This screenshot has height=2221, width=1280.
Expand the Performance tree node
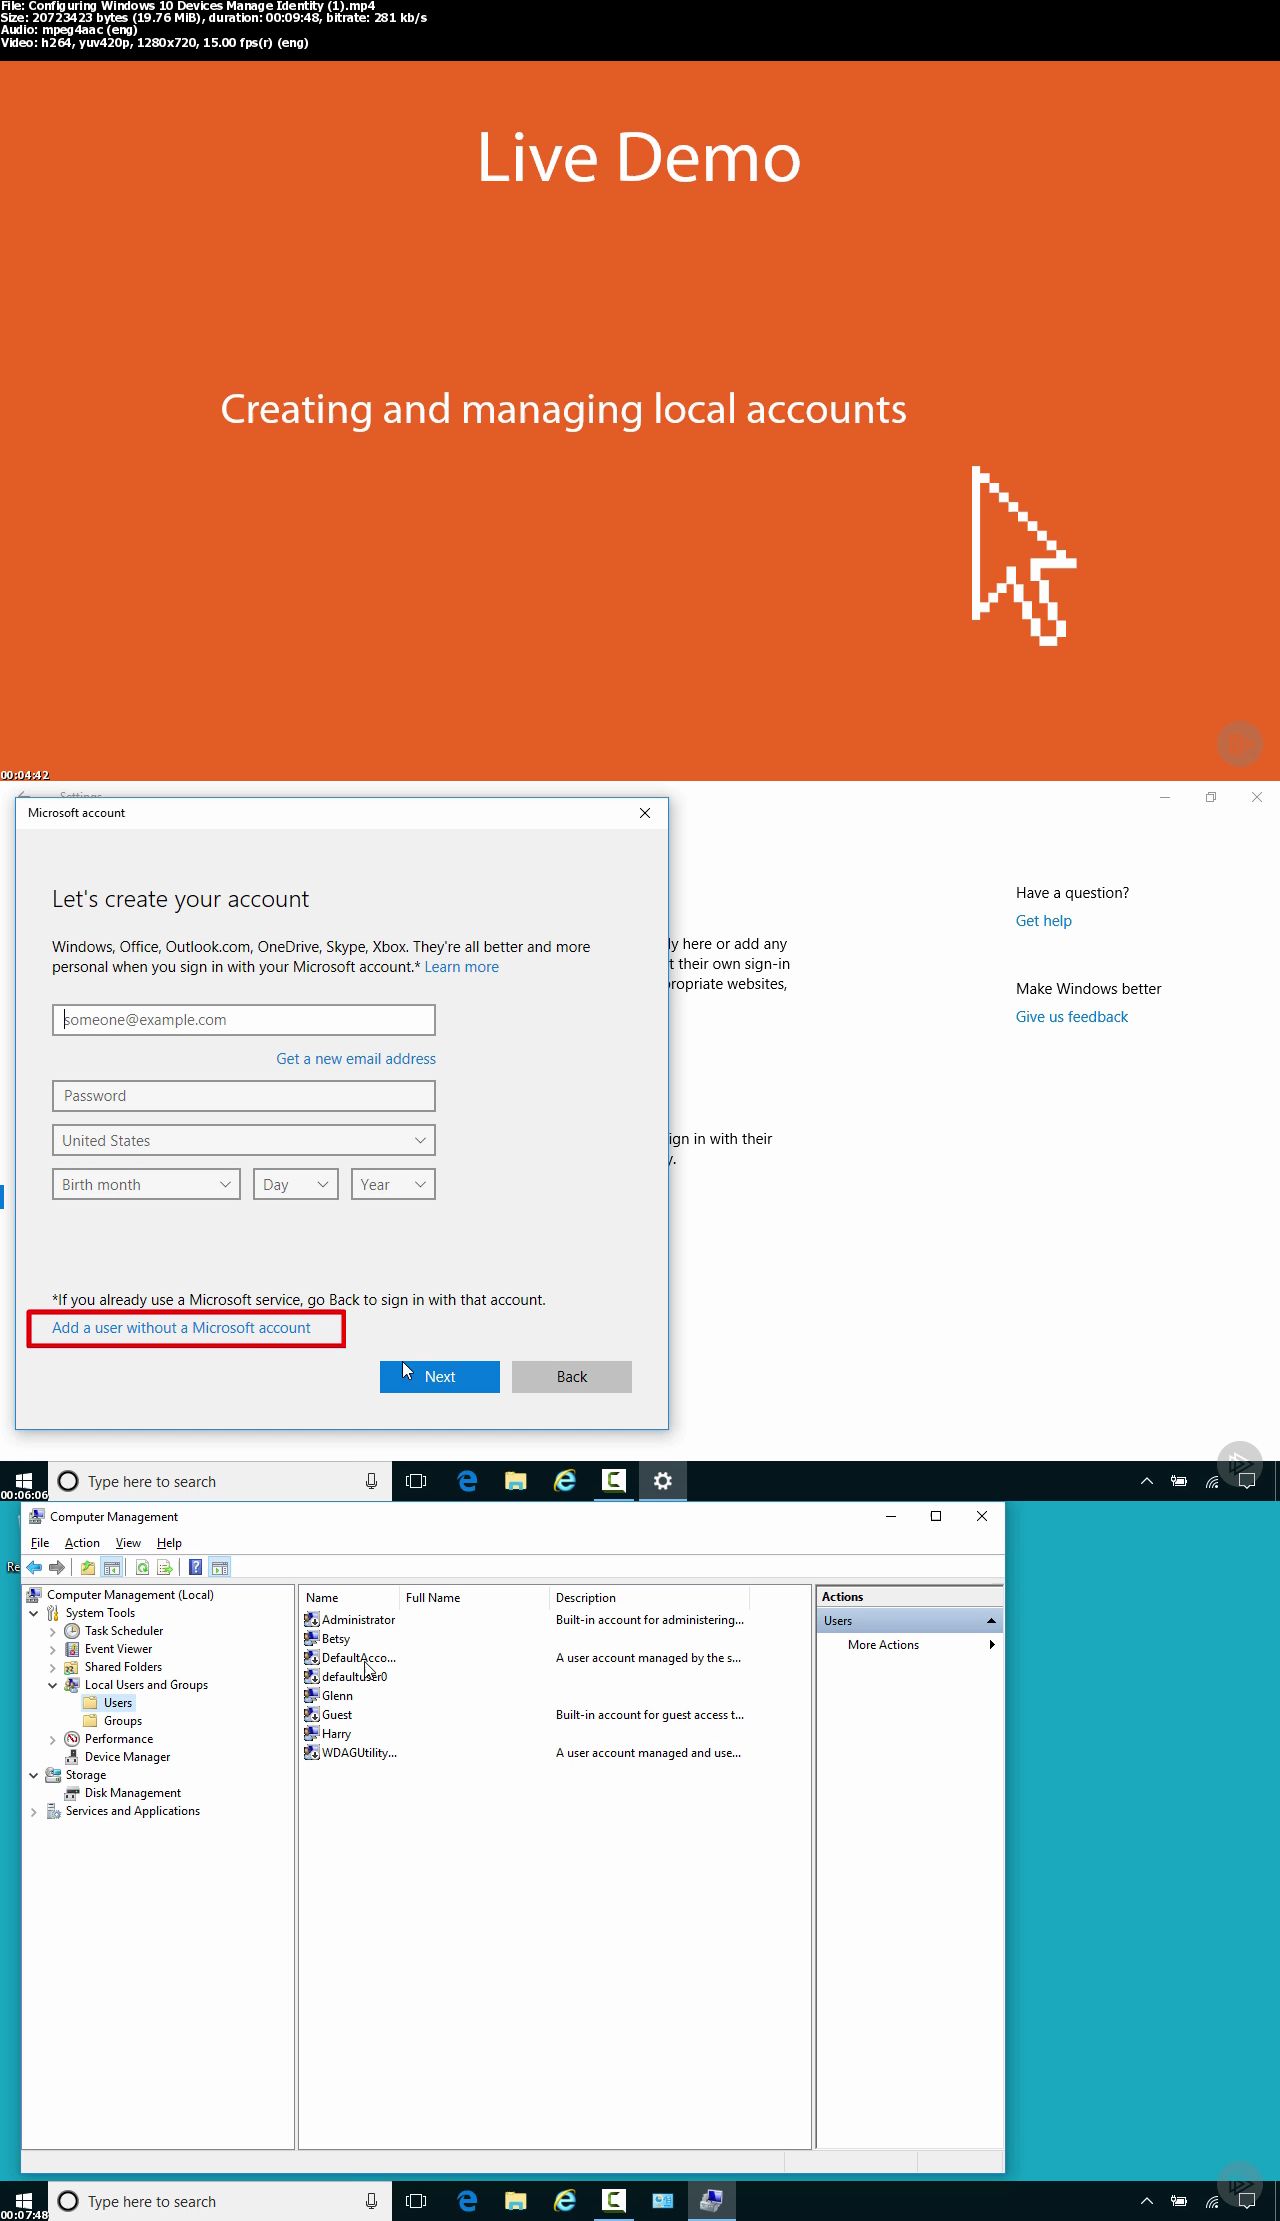[53, 1738]
